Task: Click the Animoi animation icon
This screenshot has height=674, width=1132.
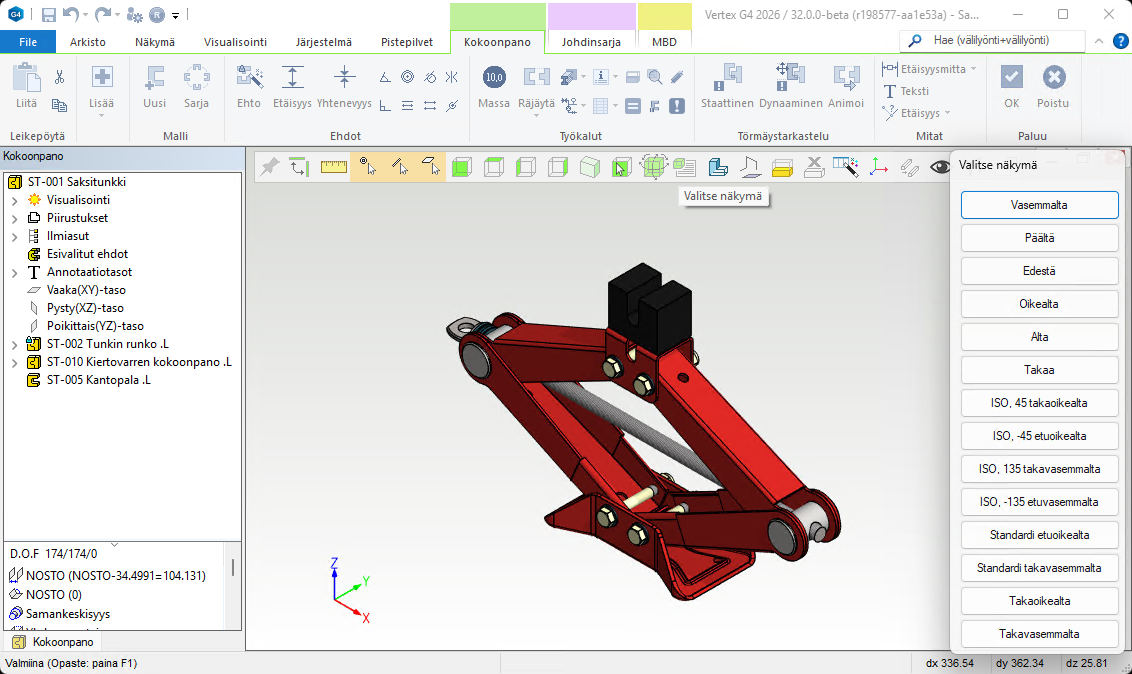Action: point(846,79)
